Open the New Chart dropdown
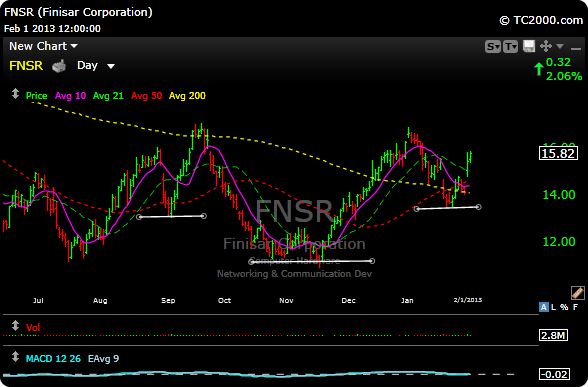 tap(43, 46)
